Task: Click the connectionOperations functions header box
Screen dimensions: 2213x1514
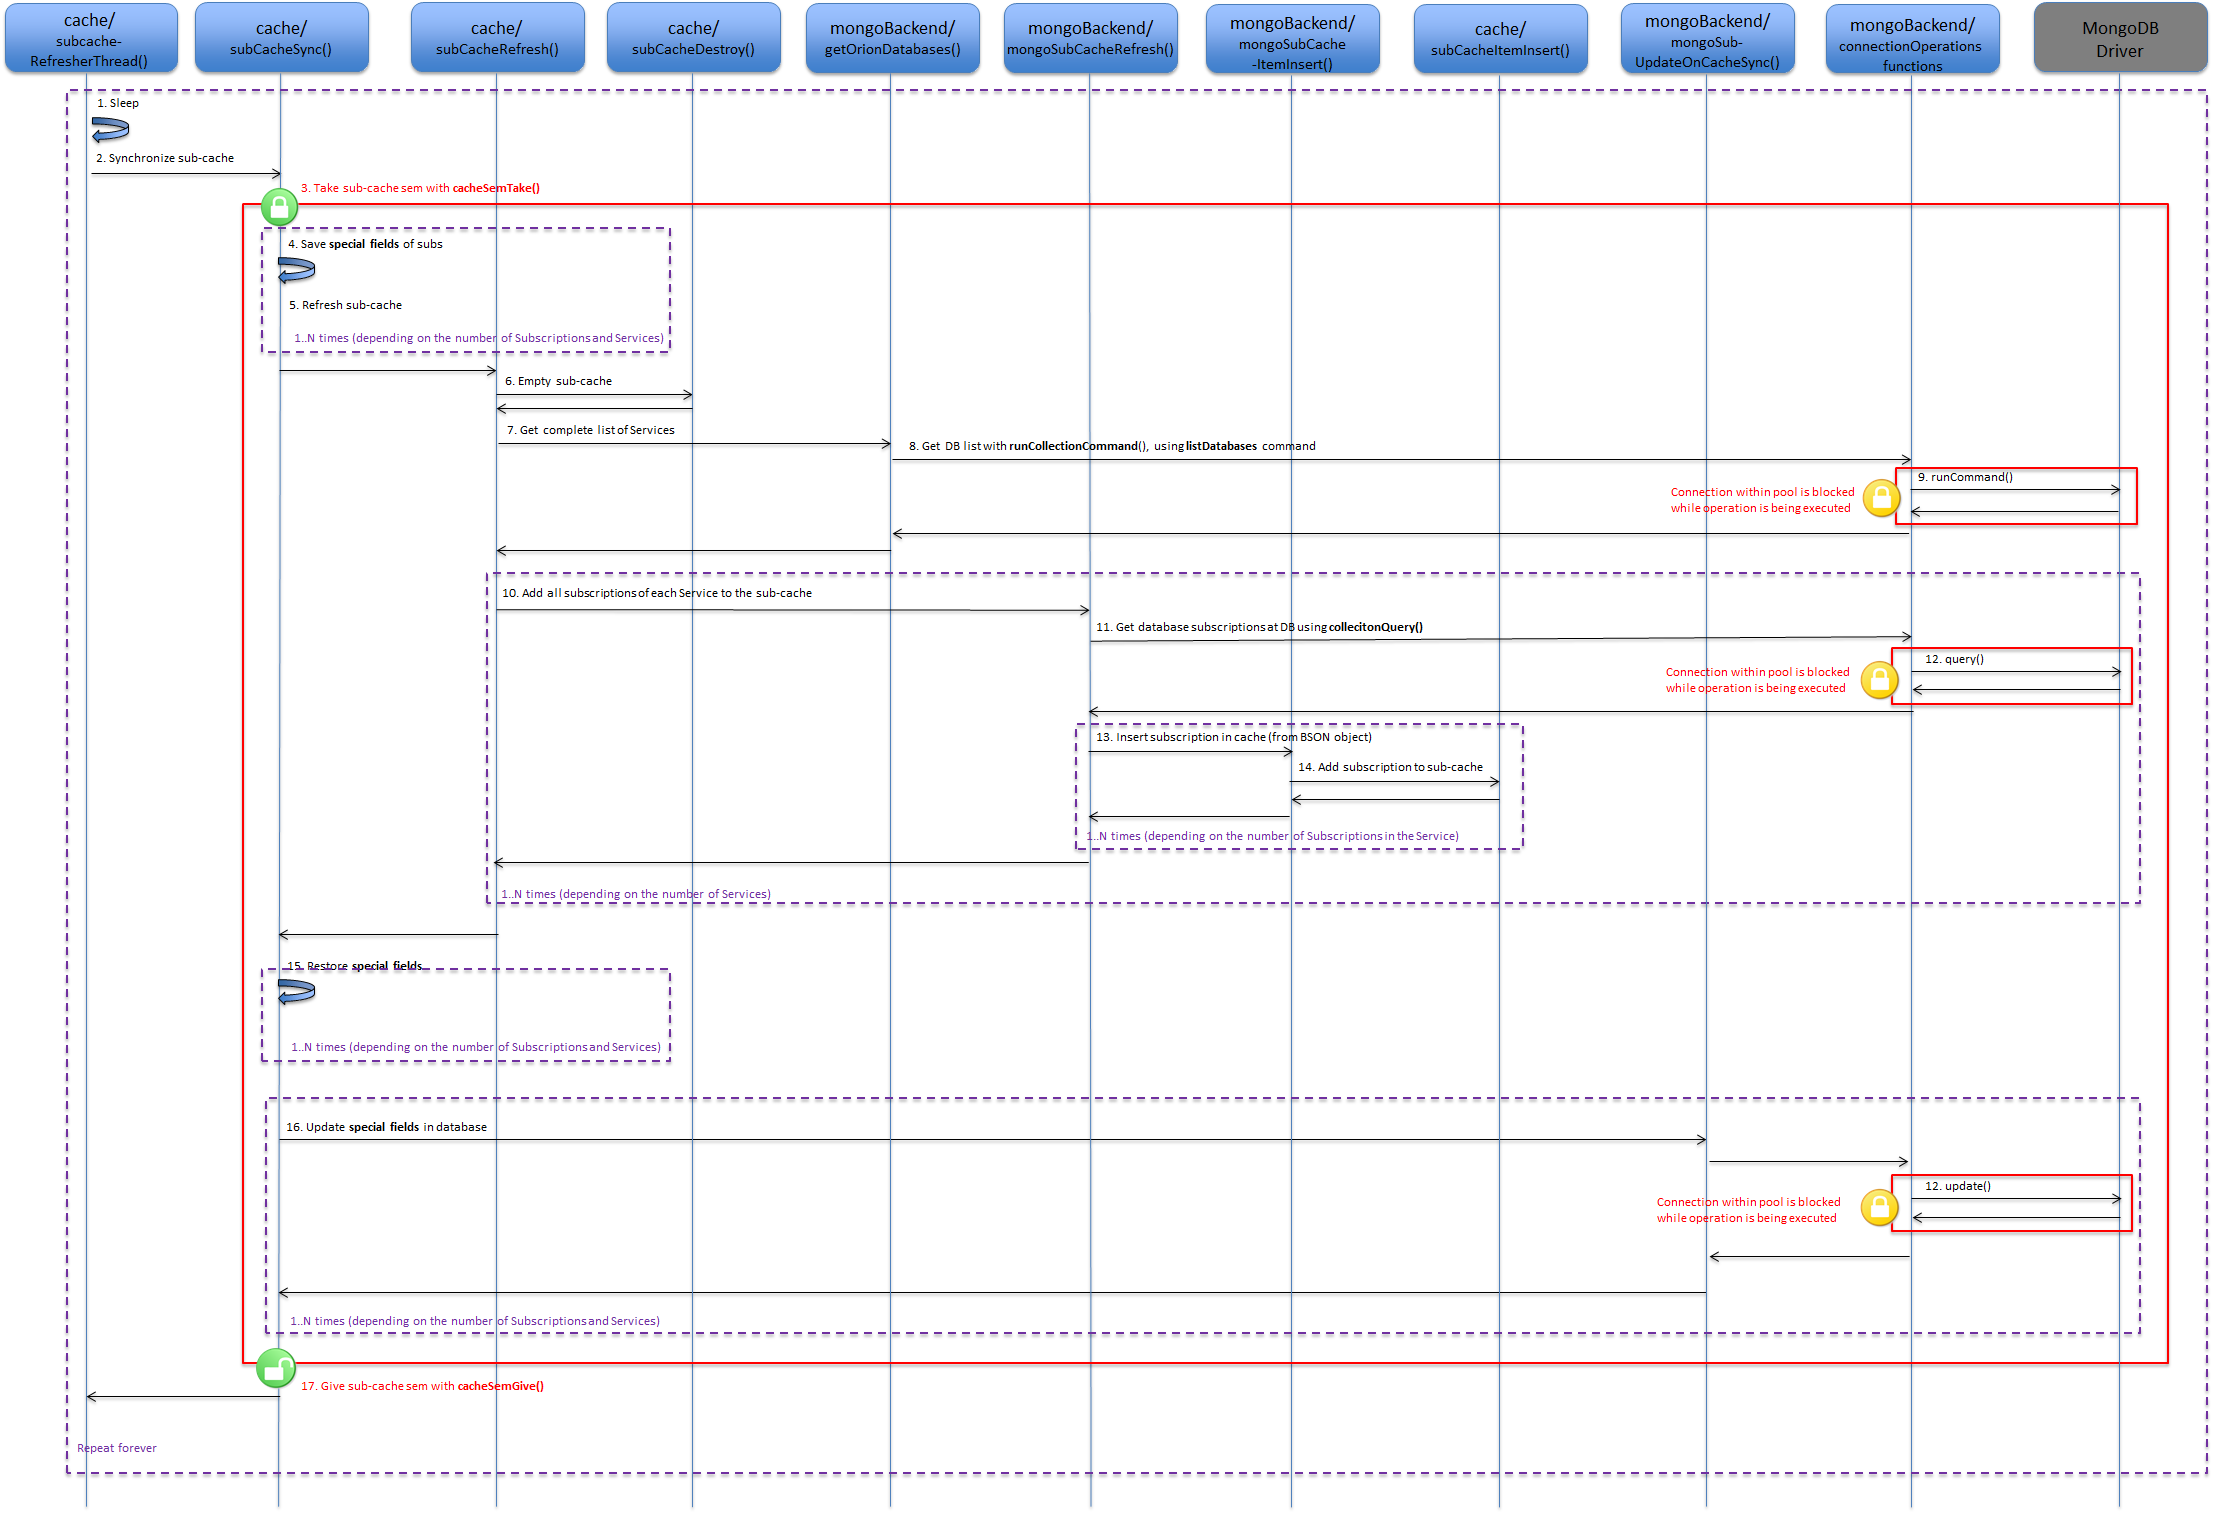Action: (1912, 39)
